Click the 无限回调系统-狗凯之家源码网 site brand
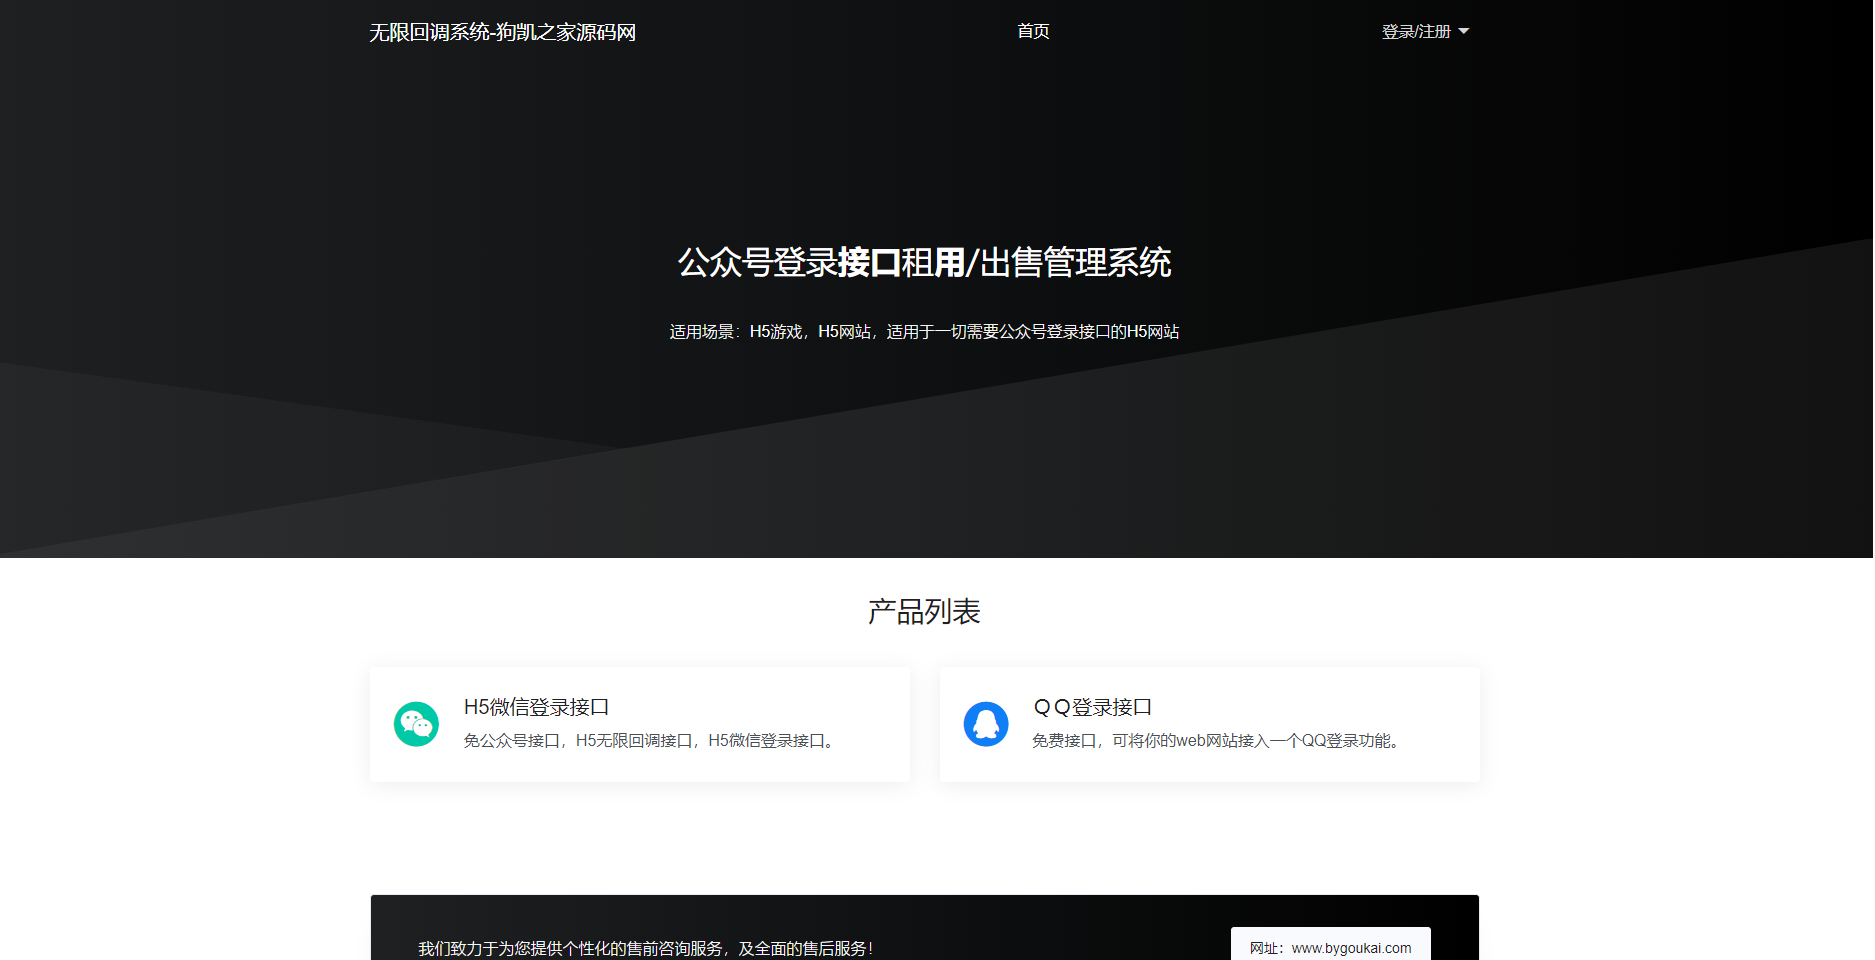 [502, 32]
